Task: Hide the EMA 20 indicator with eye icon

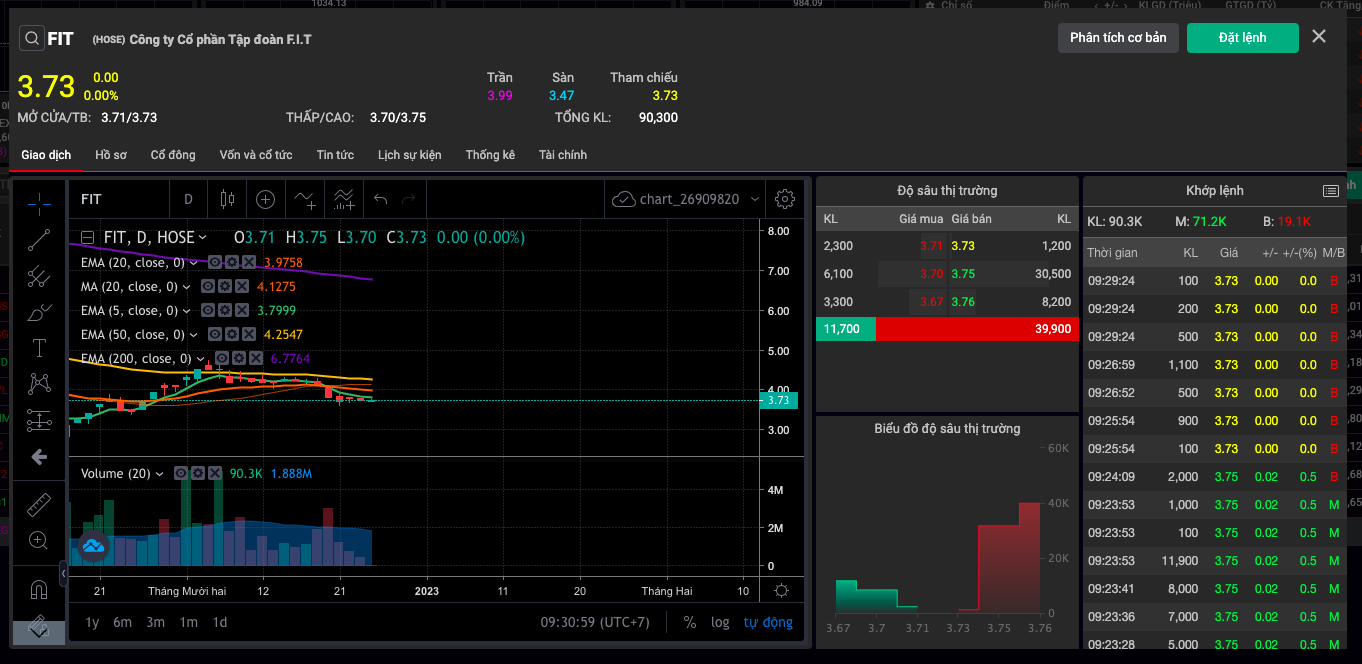Action: 215,262
